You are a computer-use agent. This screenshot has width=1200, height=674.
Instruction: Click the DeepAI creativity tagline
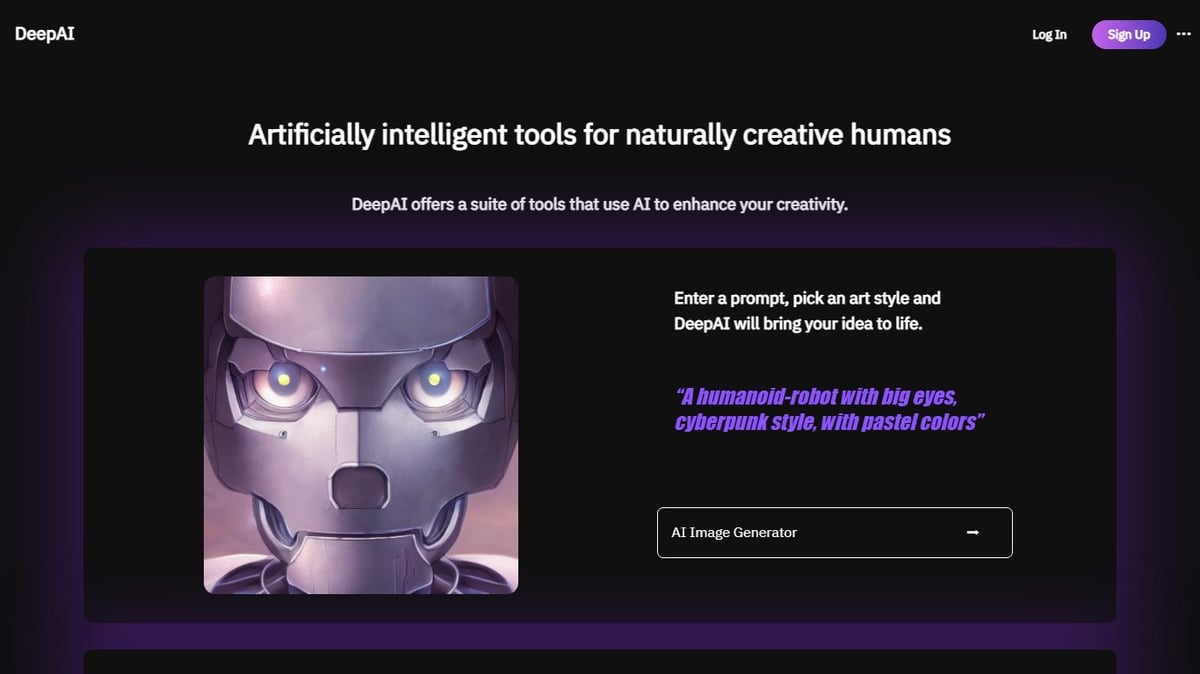tap(600, 204)
